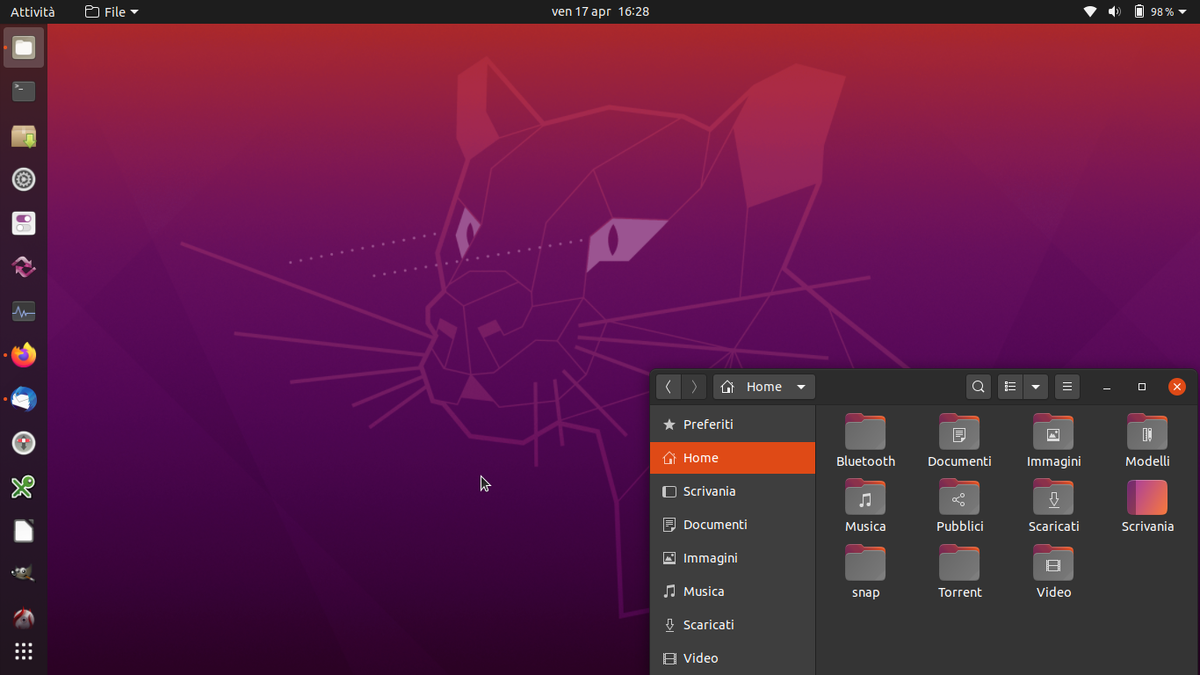1200x675 pixels.
Task: Select Home in the sidebar
Action: coord(733,458)
